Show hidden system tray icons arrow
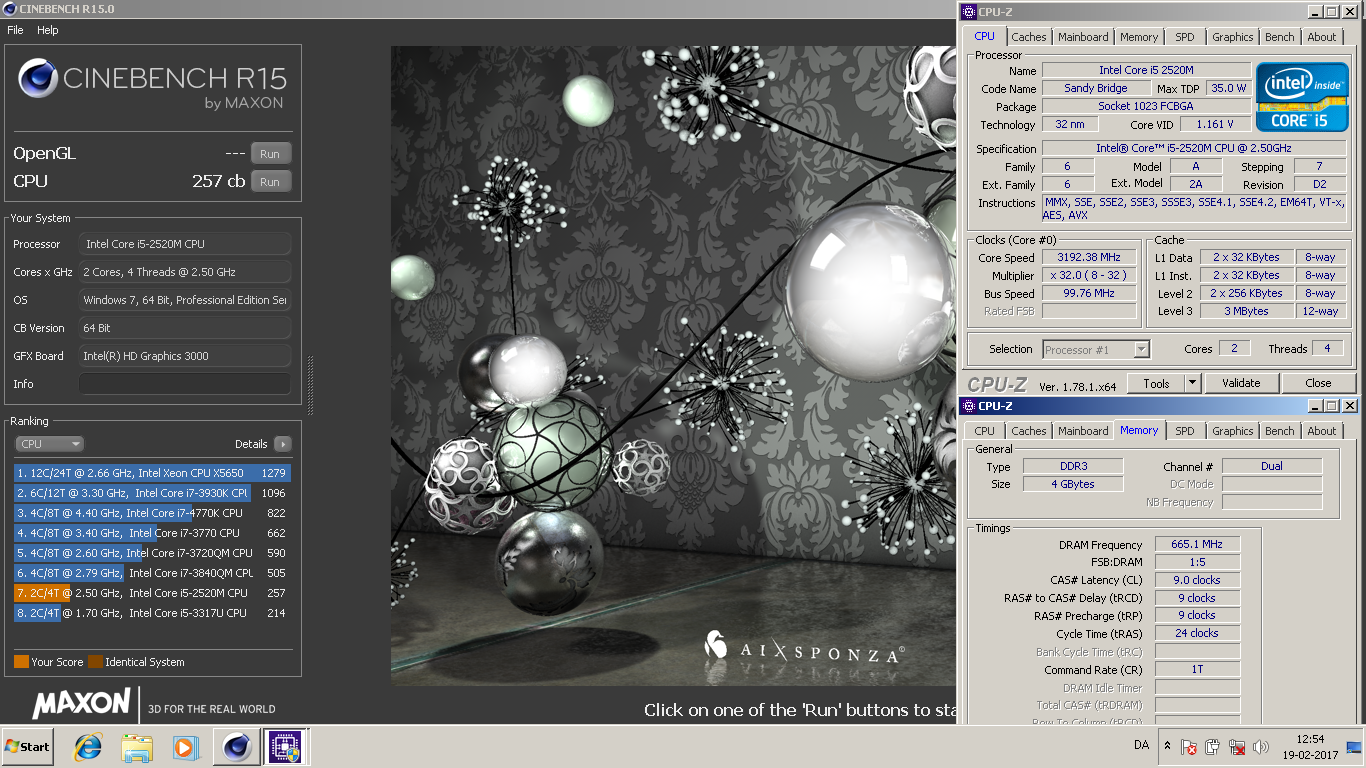The image size is (1366, 768). pos(1167,746)
